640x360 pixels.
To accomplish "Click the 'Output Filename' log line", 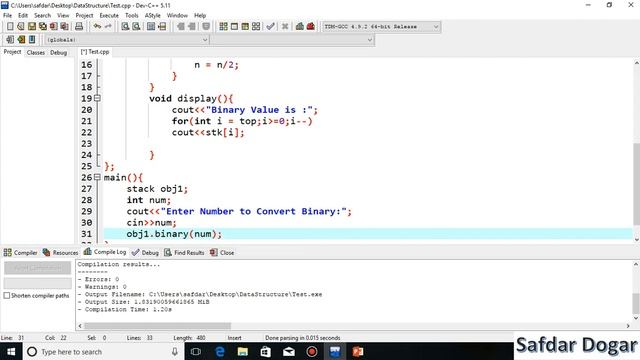I will [200, 294].
